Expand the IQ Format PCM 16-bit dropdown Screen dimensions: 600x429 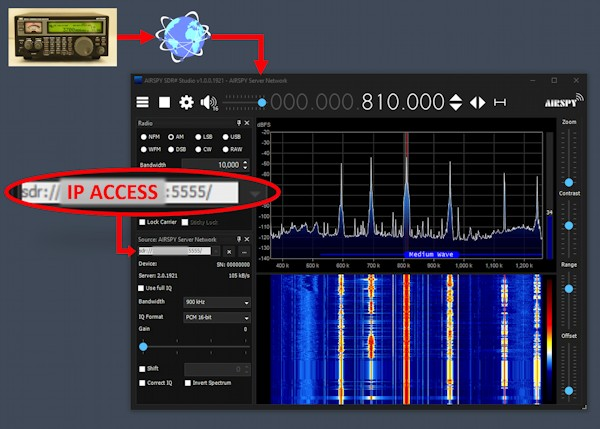click(x=216, y=316)
